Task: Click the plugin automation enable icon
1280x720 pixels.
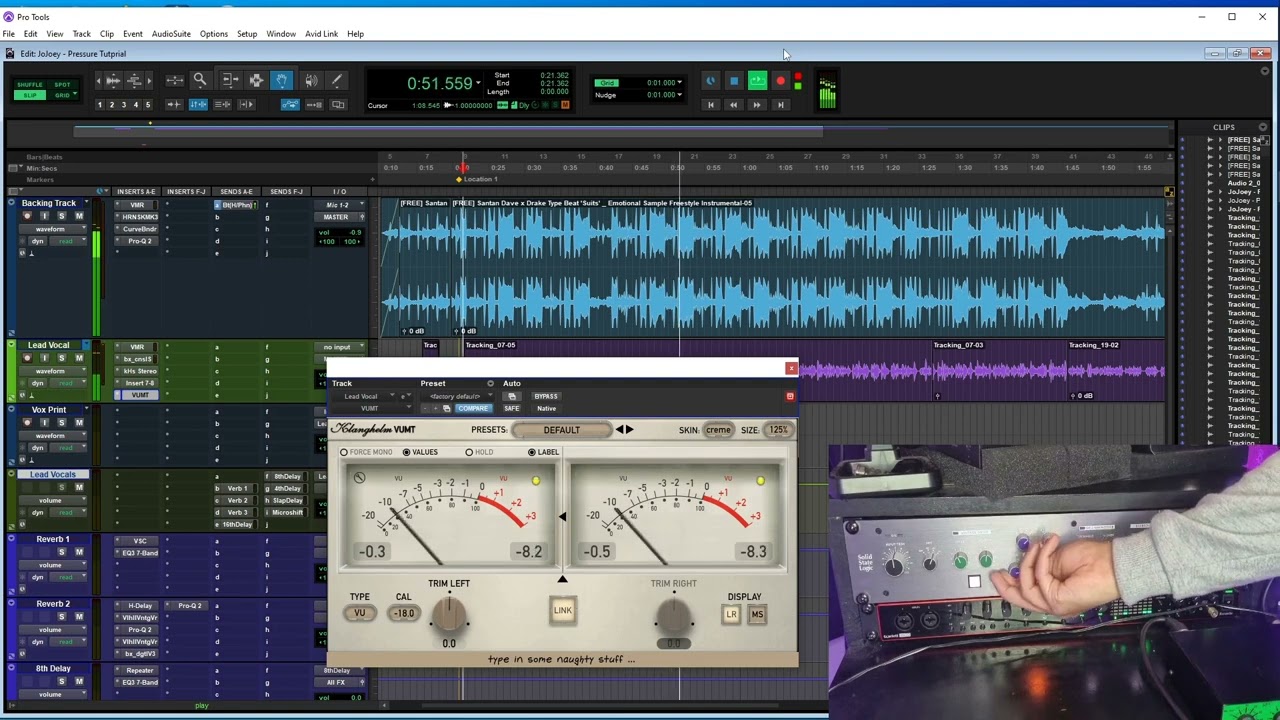Action: point(512,396)
